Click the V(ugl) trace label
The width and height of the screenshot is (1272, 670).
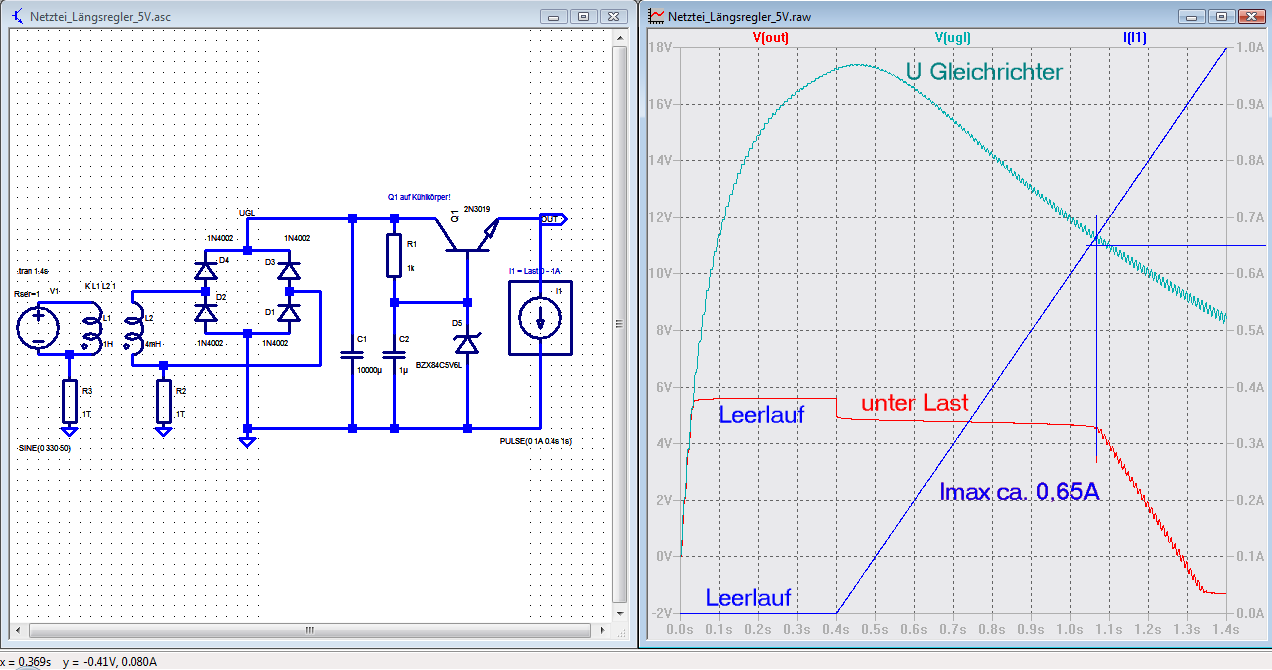(952, 38)
